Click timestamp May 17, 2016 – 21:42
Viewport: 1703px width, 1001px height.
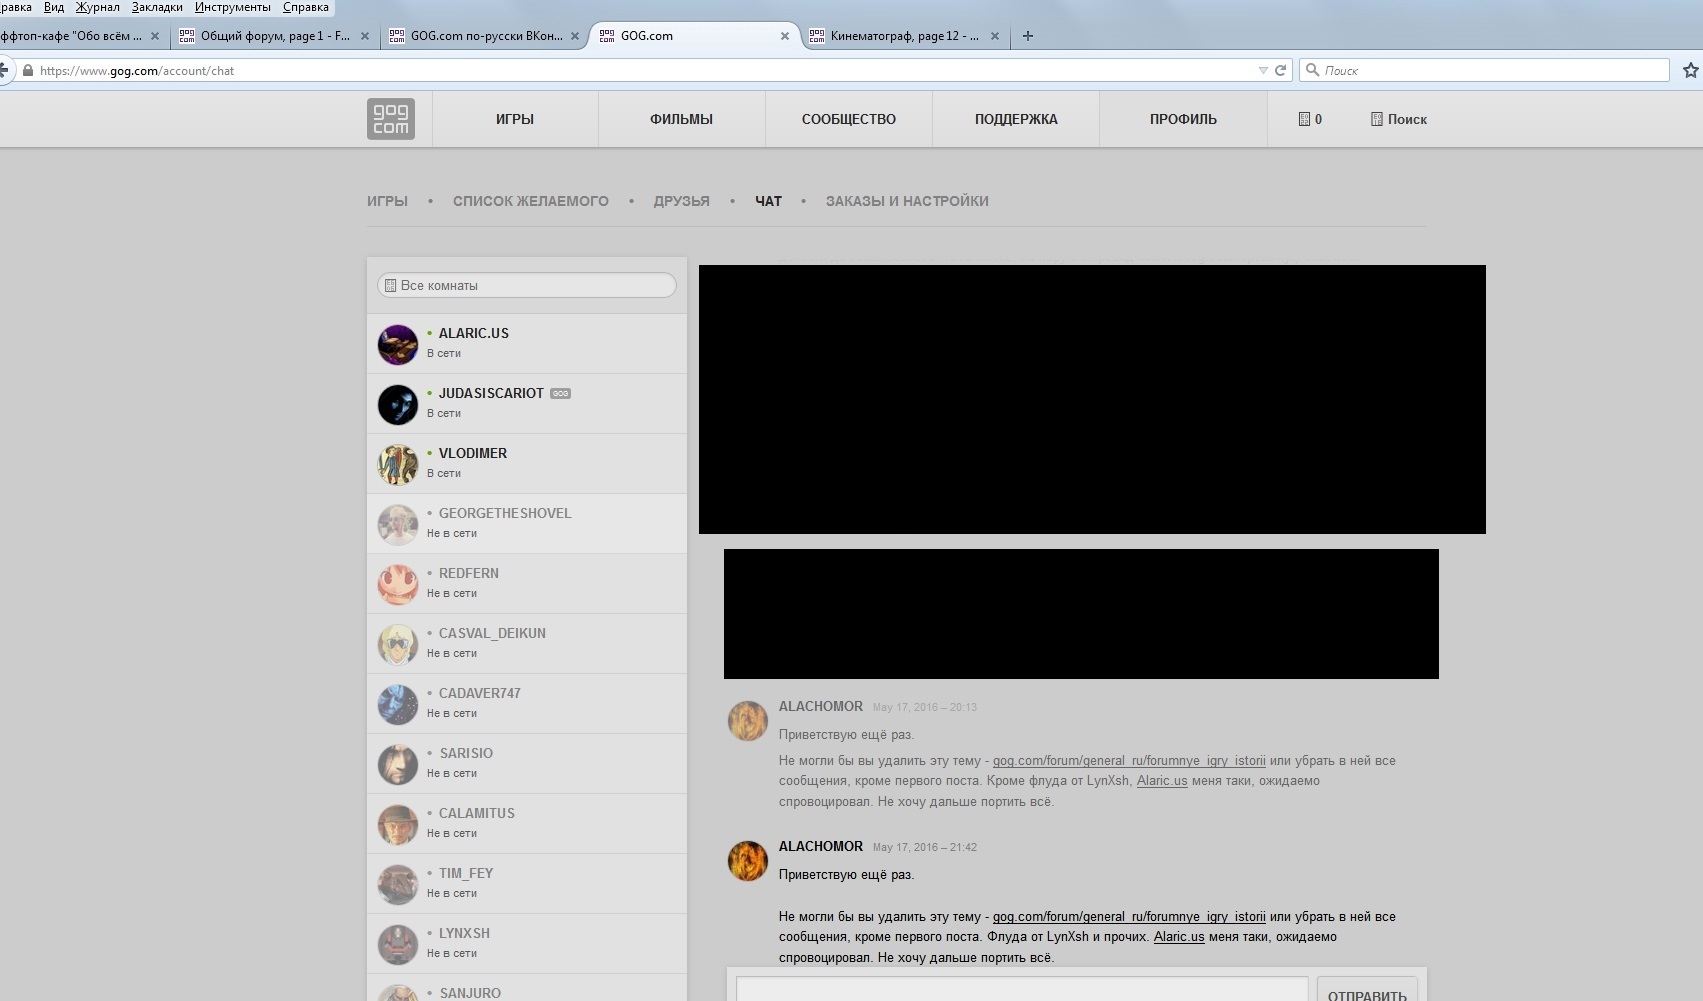coord(925,847)
